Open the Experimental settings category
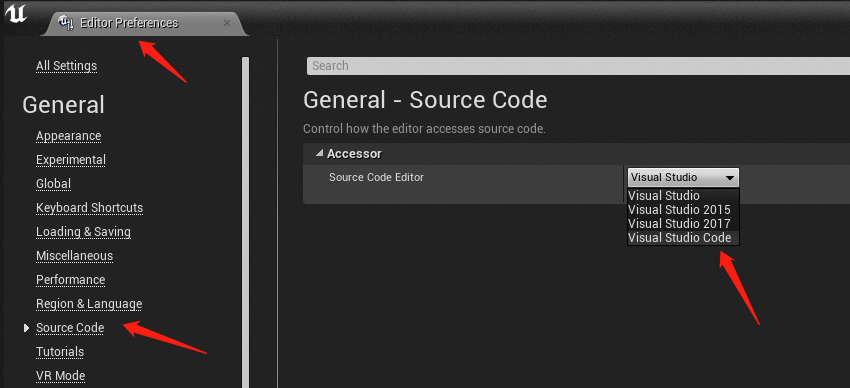Viewport: 850px width, 388px height. tap(70, 160)
